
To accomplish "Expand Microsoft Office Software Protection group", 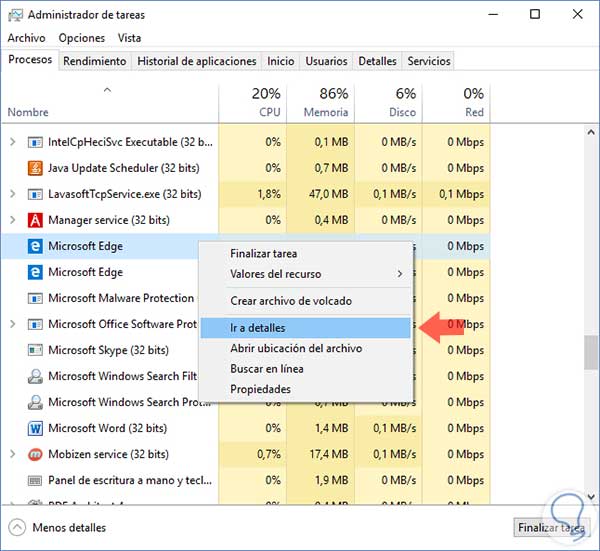I will point(13,324).
